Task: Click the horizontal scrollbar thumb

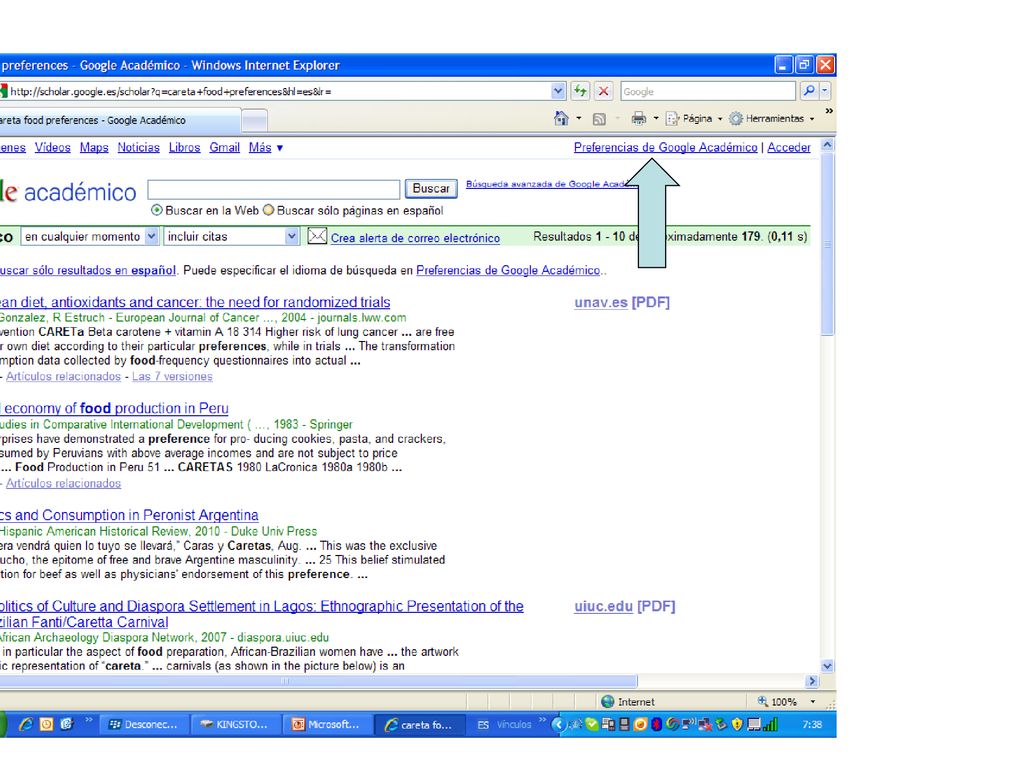Action: click(317, 680)
